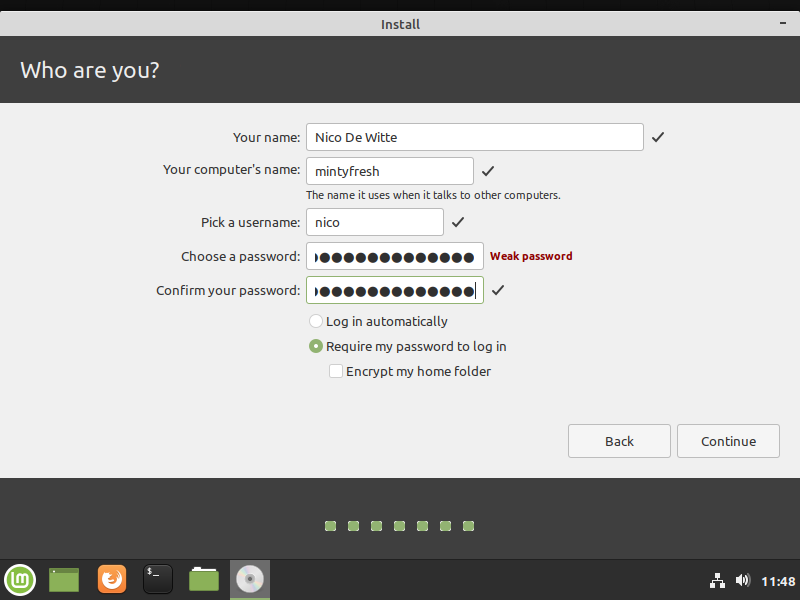
Task: Open the Terminal from the taskbar
Action: pyautogui.click(x=158, y=580)
